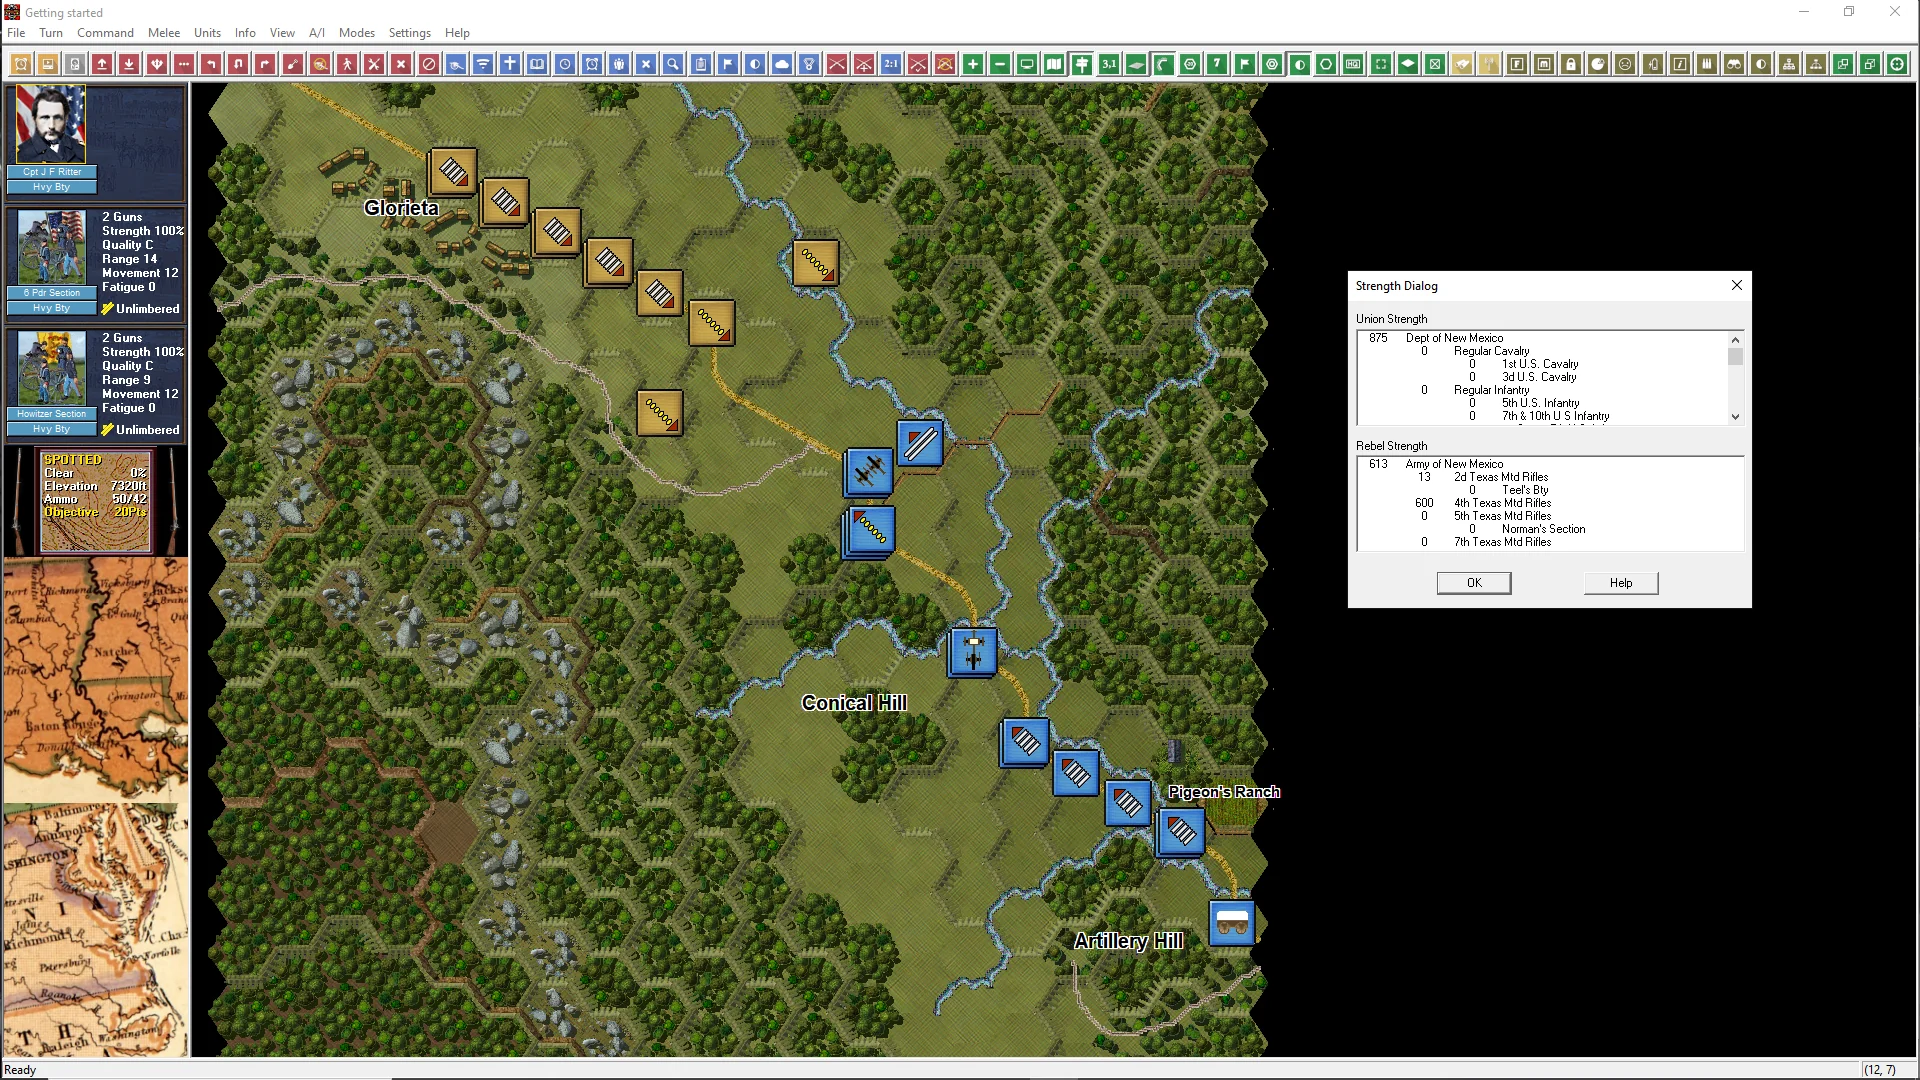Click the binoculars icon in toolbar
1920x1080 pixels.
point(1734,64)
